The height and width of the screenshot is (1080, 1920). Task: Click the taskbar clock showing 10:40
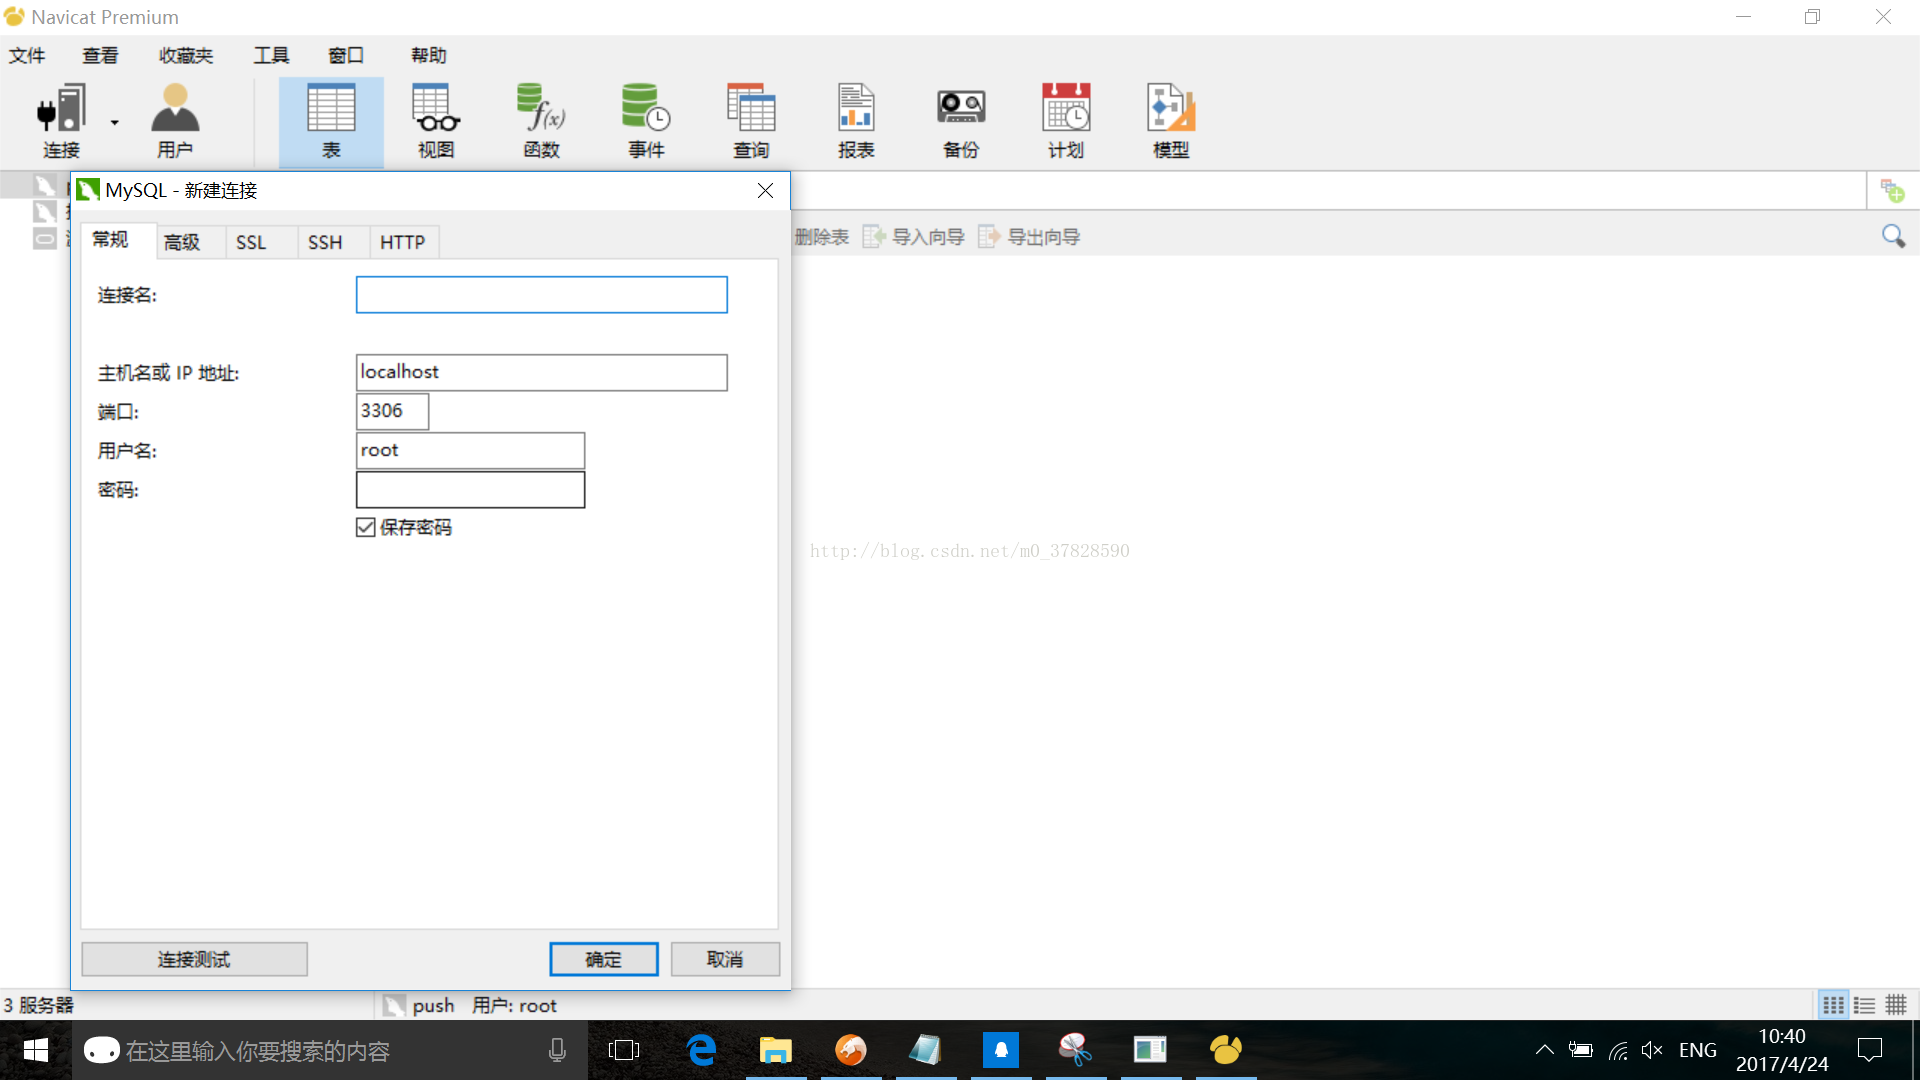(x=1782, y=1050)
